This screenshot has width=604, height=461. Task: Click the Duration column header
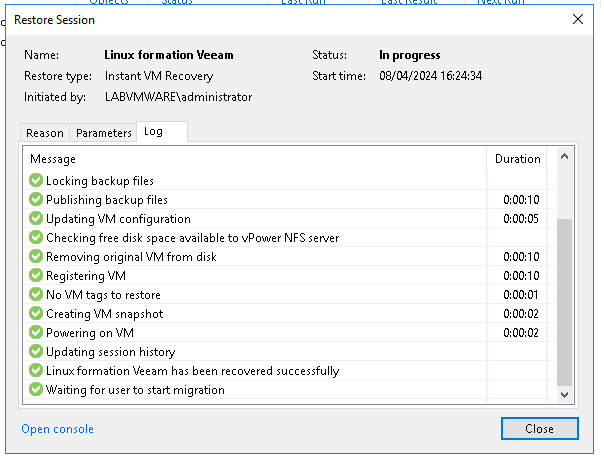[518, 159]
